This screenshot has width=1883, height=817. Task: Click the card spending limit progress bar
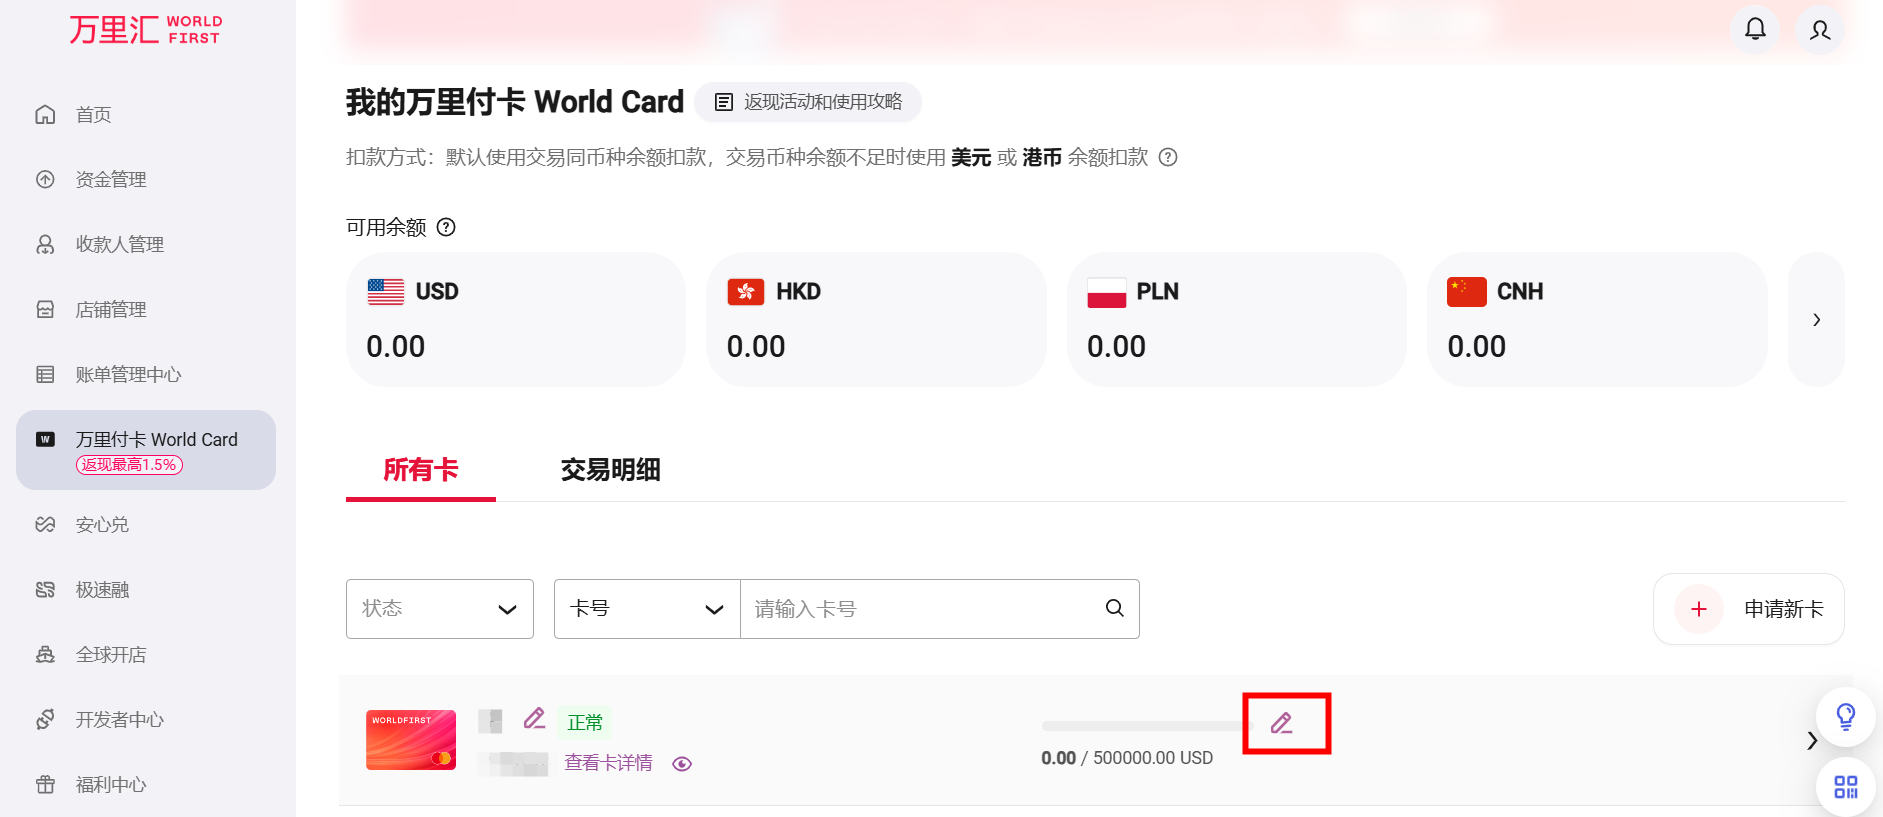(1145, 726)
